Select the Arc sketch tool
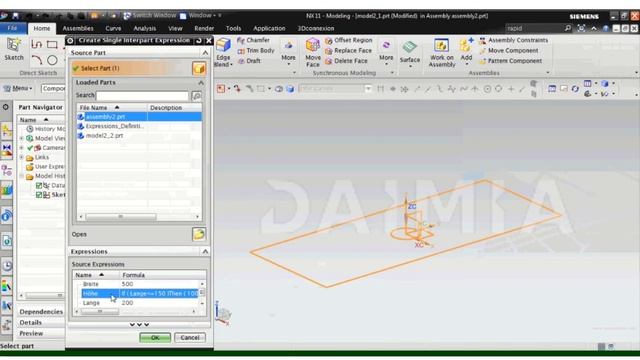This screenshot has width=640, height=360. [x=37, y=60]
